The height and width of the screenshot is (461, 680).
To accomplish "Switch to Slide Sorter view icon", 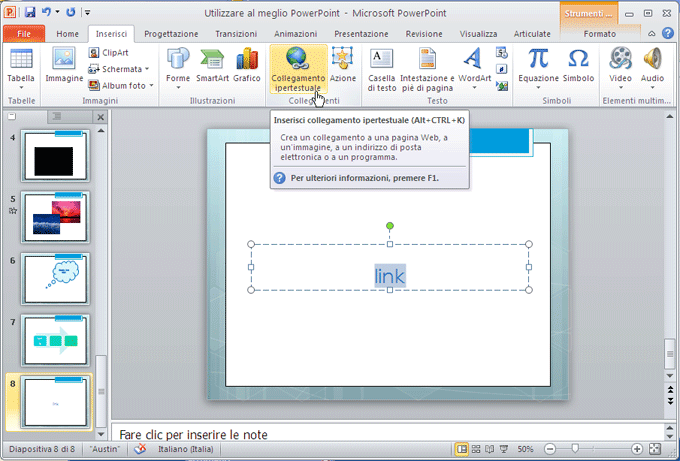I will click(x=476, y=449).
